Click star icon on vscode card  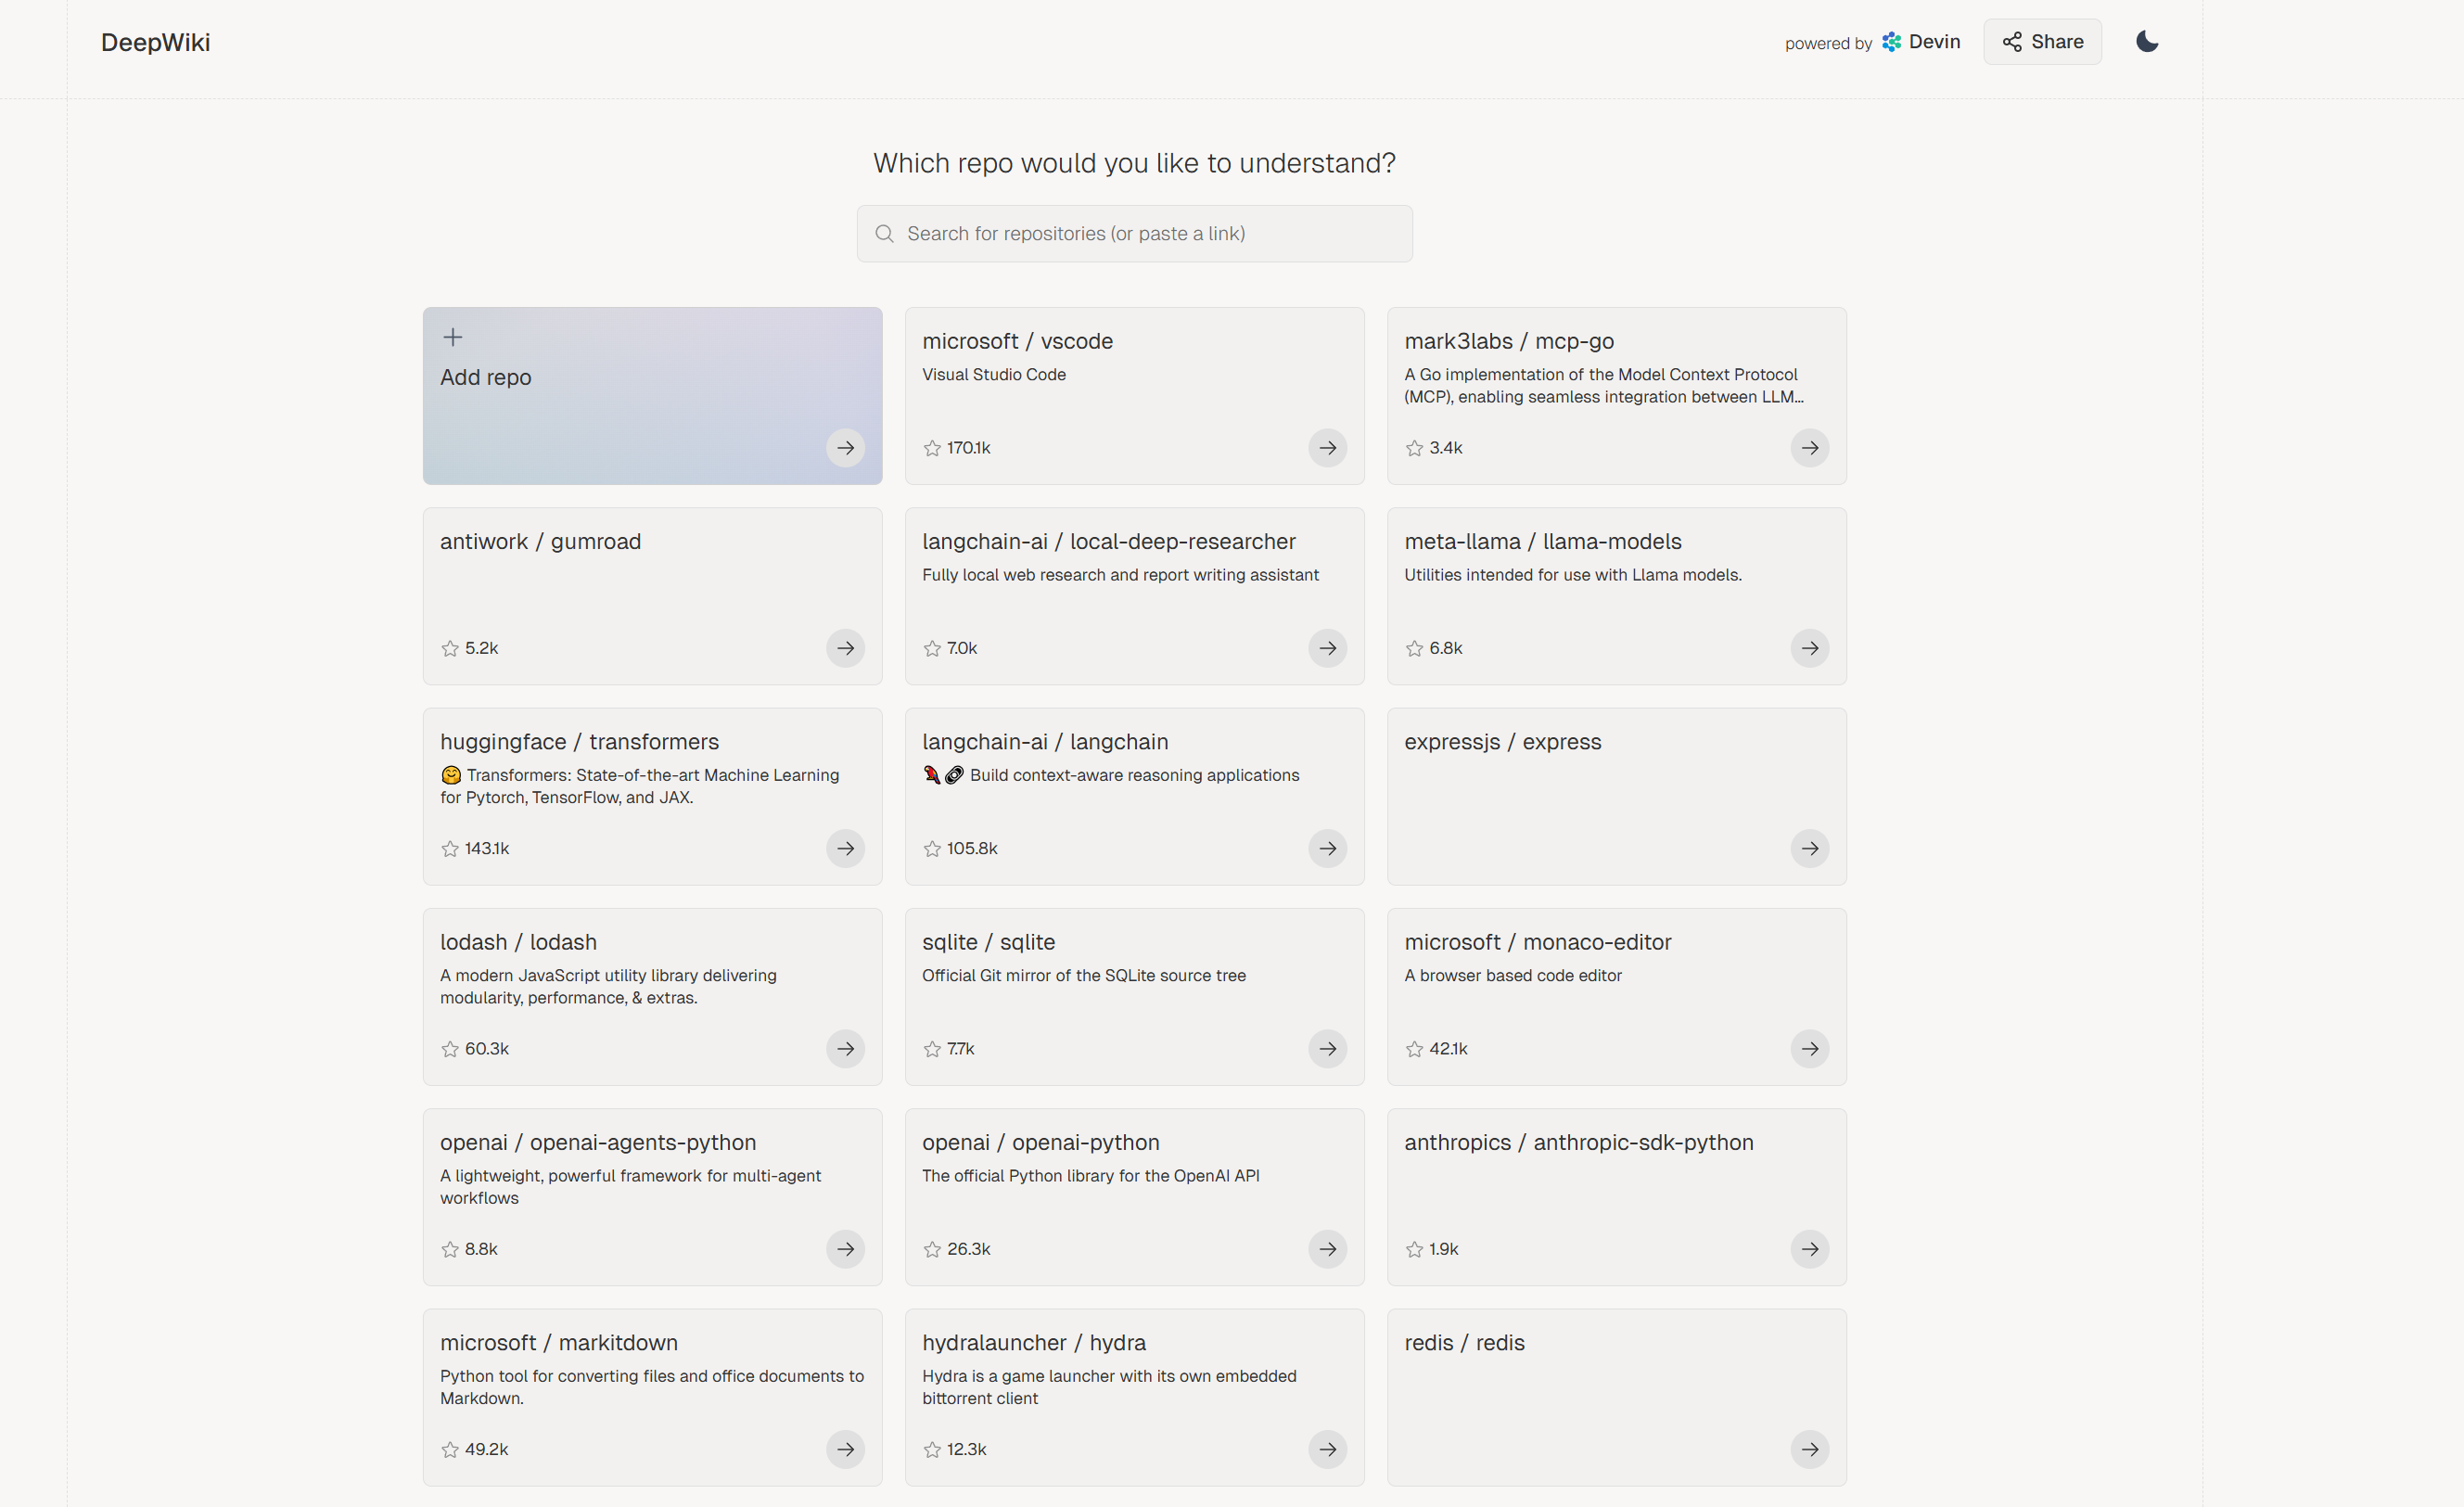[932, 448]
